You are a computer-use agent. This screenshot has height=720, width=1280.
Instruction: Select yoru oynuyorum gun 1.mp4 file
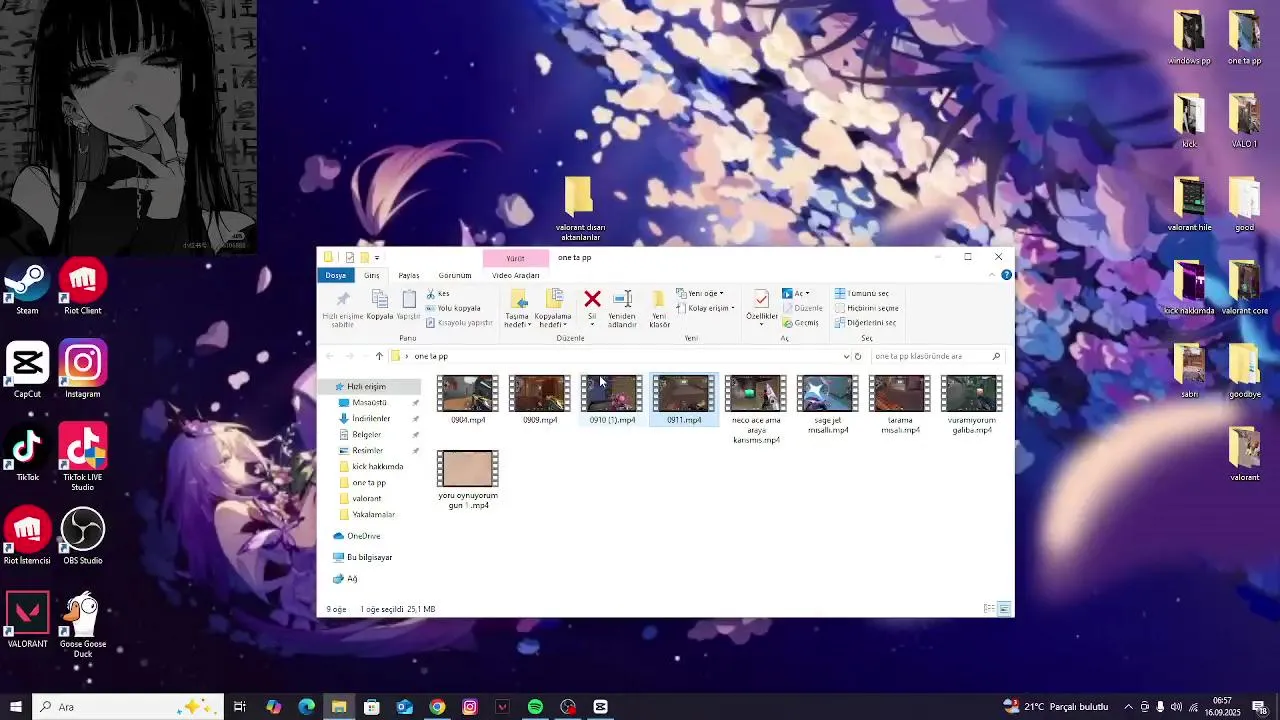click(467, 480)
